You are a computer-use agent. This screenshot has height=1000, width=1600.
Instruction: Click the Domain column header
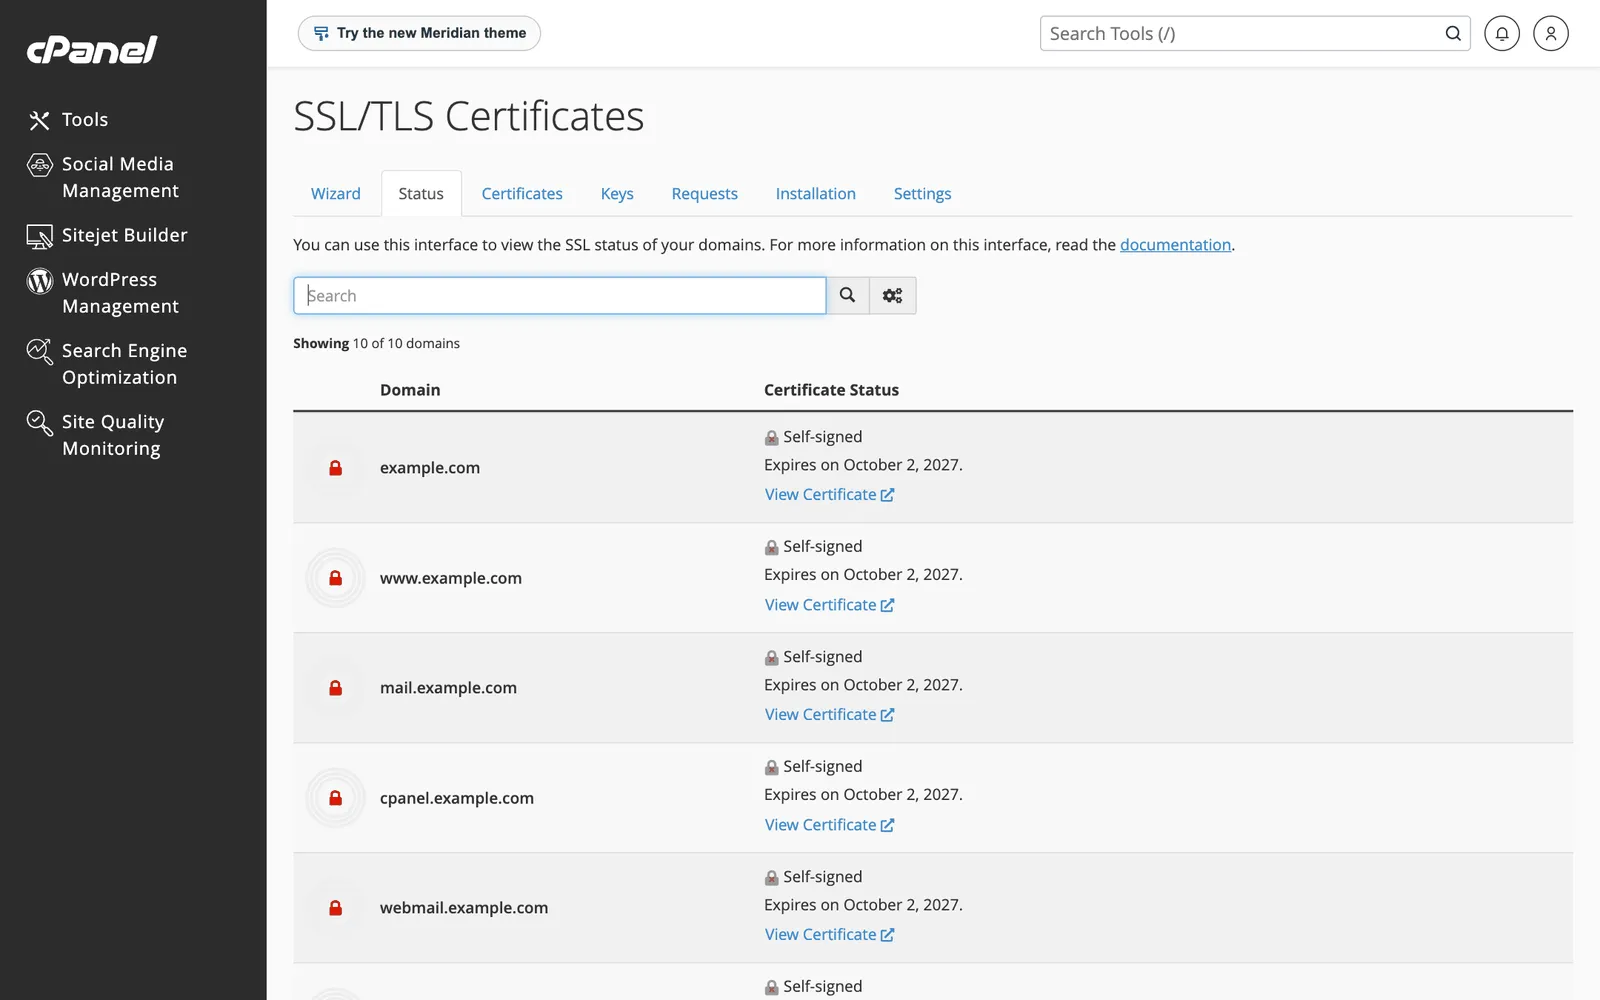point(410,390)
